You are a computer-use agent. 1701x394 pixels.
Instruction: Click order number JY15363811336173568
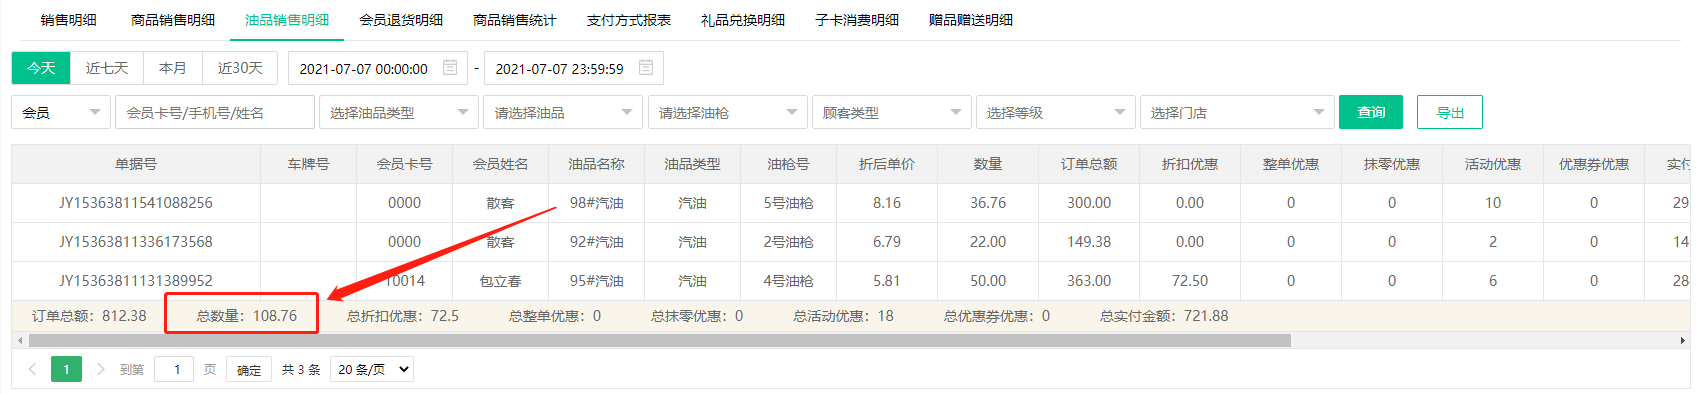point(136,242)
